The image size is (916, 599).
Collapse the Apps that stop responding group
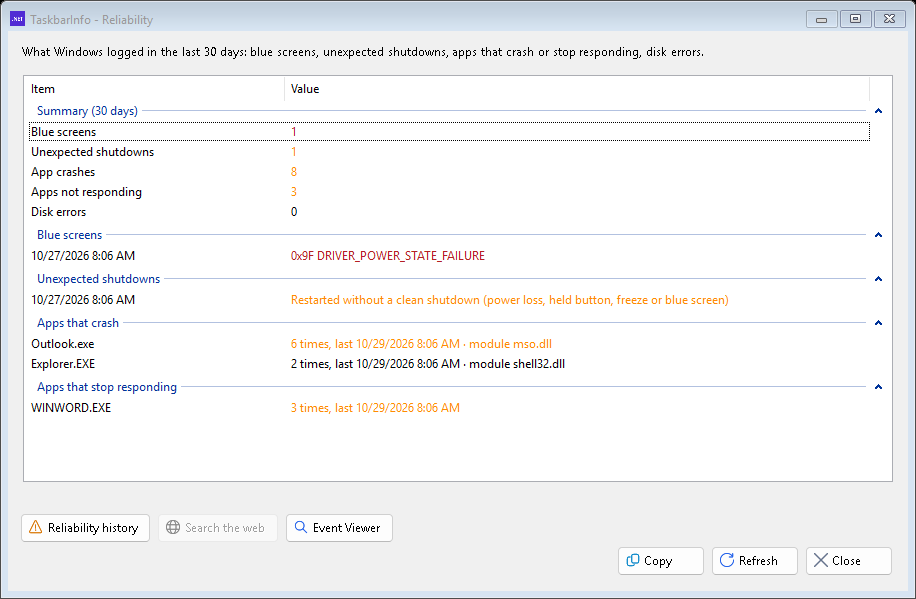(x=878, y=387)
